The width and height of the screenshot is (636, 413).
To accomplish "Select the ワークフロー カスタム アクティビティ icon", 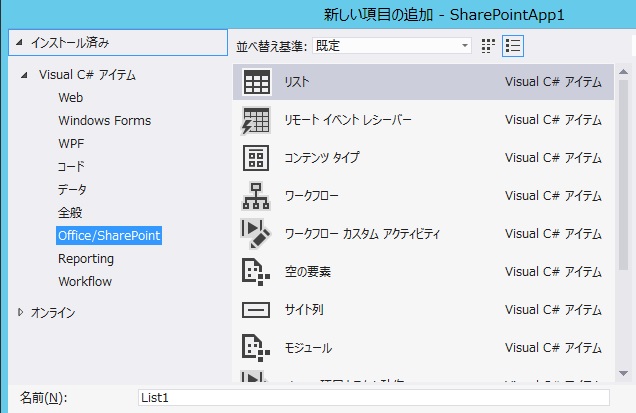I will pyautogui.click(x=256, y=234).
